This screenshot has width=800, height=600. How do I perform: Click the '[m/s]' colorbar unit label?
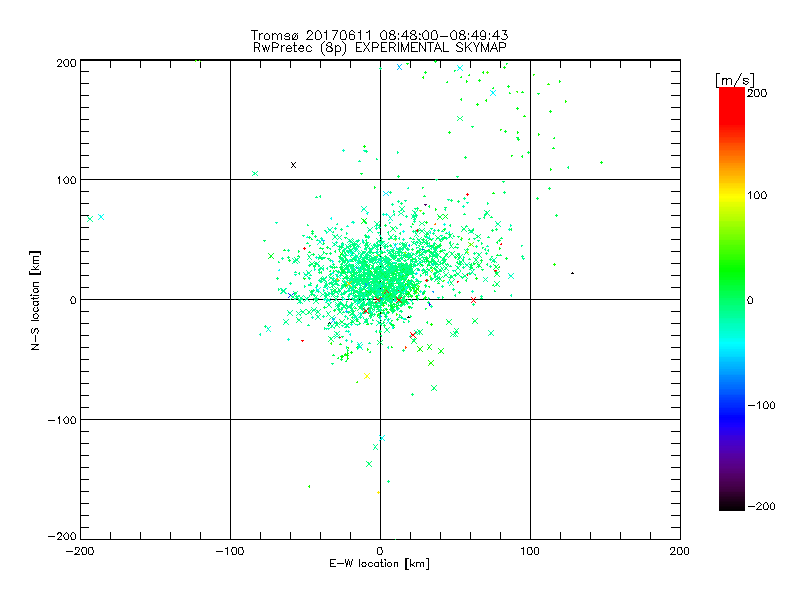[x=735, y=80]
